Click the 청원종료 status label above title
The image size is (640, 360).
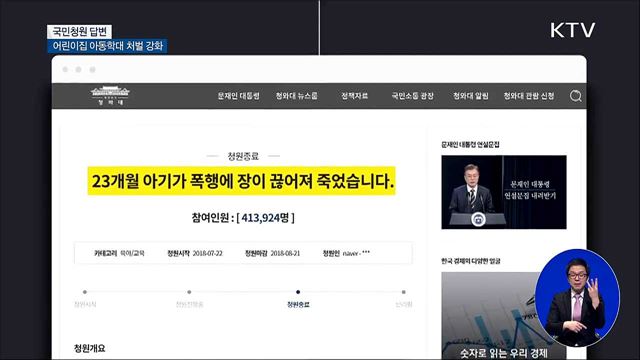[x=243, y=156]
